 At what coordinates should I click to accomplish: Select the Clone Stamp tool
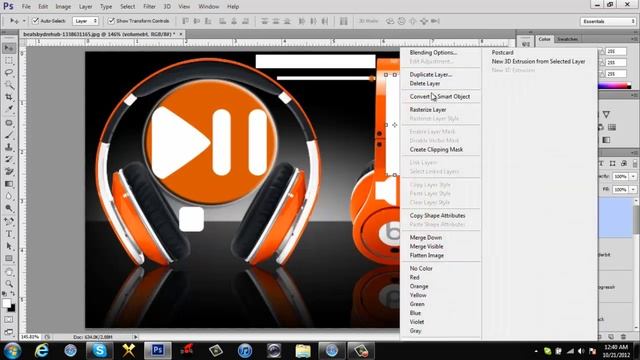point(9,147)
